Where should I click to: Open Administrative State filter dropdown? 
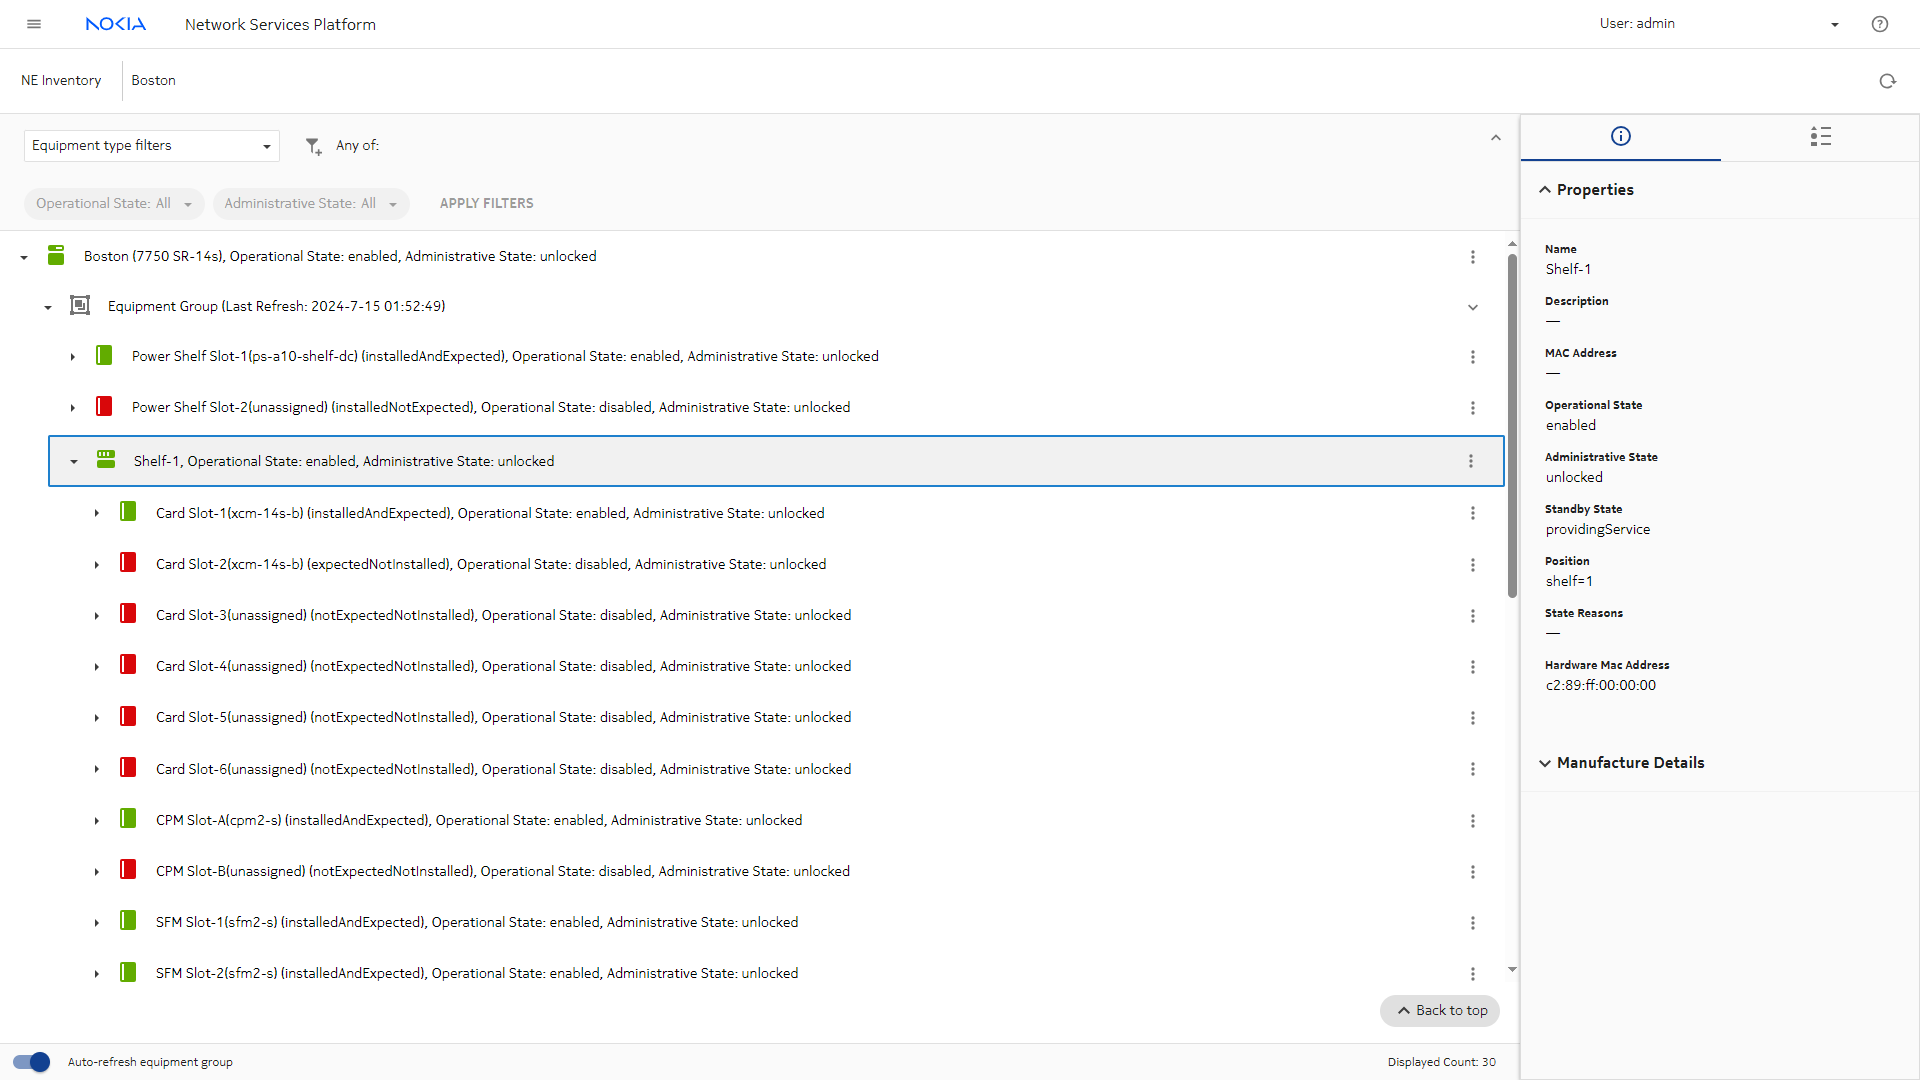click(311, 204)
